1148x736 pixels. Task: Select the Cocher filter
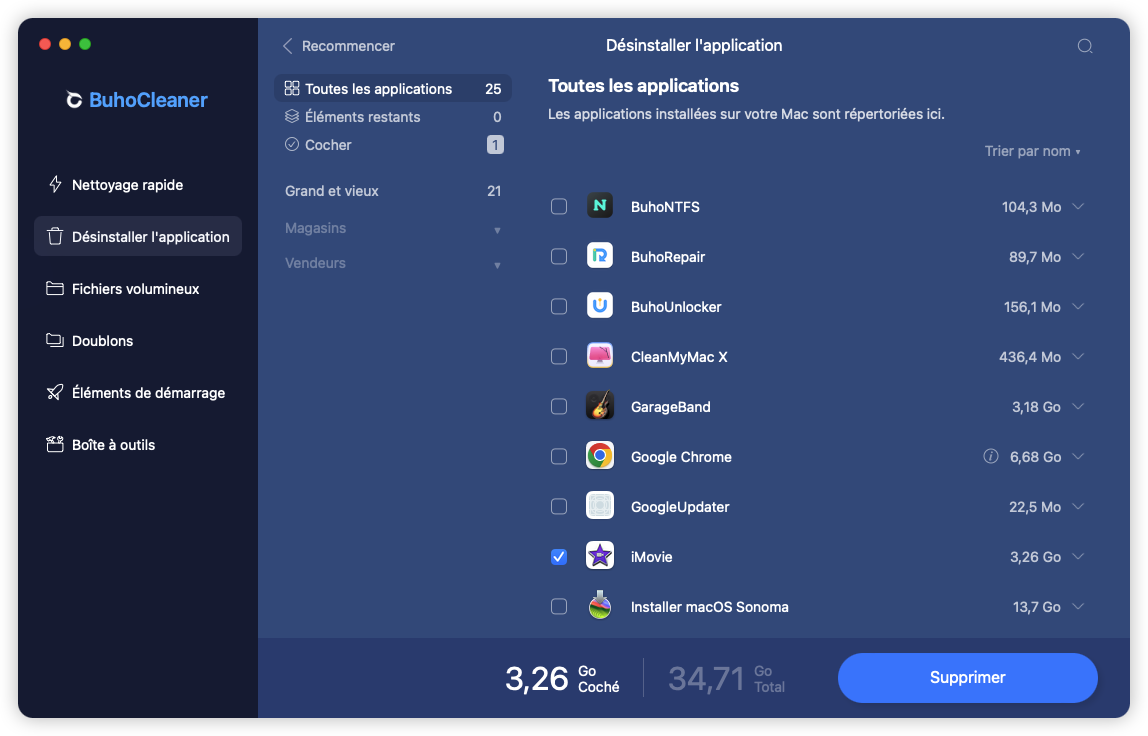pyautogui.click(x=393, y=144)
